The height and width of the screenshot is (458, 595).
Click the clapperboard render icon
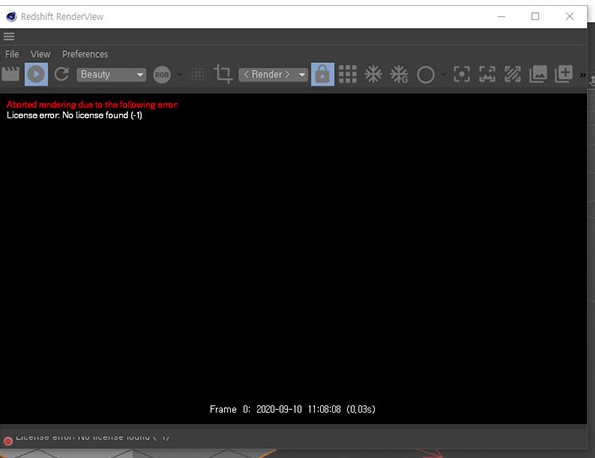11,74
